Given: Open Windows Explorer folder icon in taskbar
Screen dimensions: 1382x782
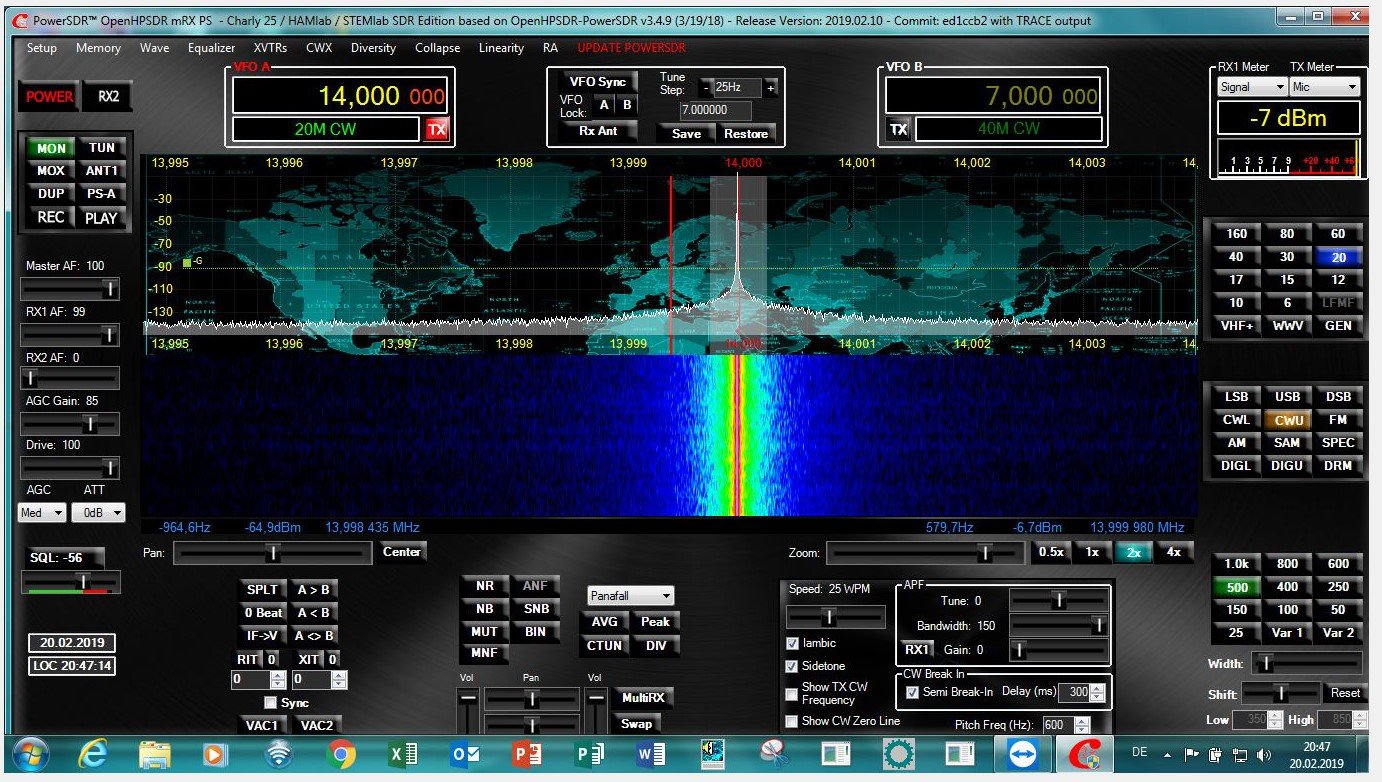Looking at the screenshot, I should pyautogui.click(x=156, y=755).
